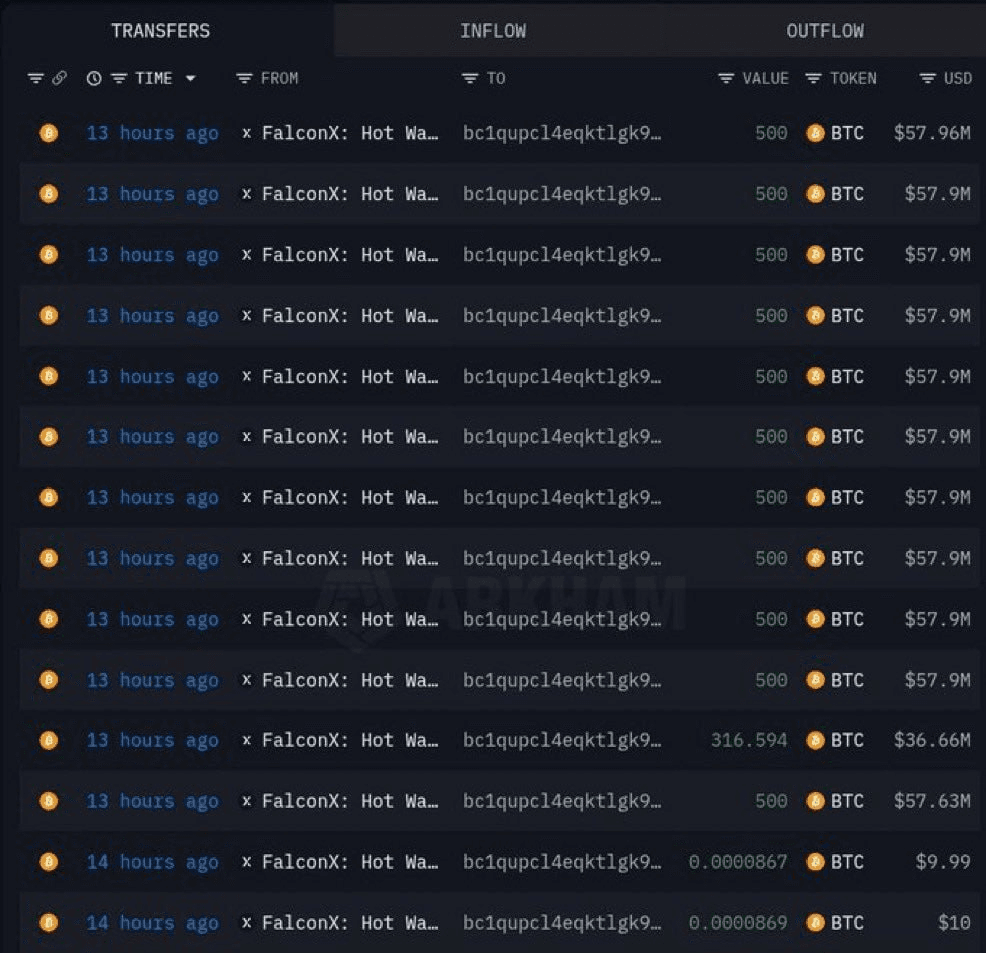Click the Bitcoin chain icon in the $36.66M row
This screenshot has width=986, height=953.
(49, 741)
